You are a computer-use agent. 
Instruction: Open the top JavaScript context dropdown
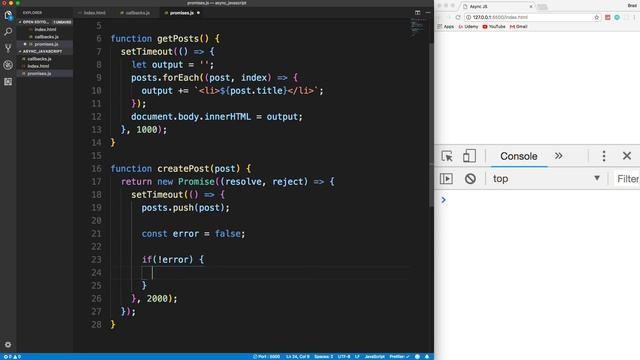point(546,179)
